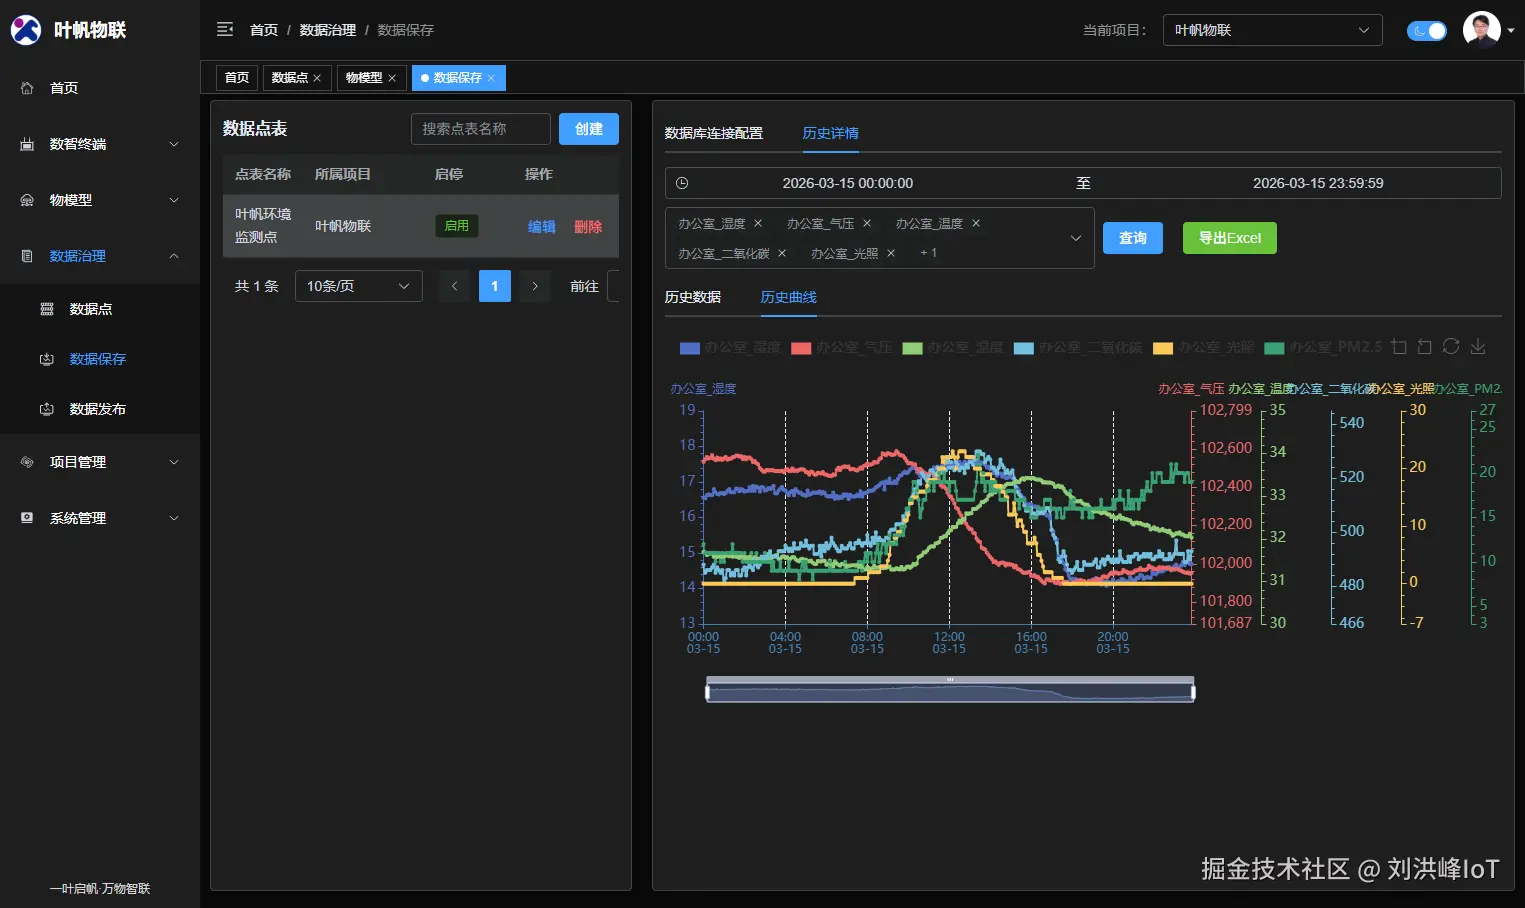Select the 历史详情 tab
Viewport: 1525px width, 908px height.
click(x=831, y=133)
